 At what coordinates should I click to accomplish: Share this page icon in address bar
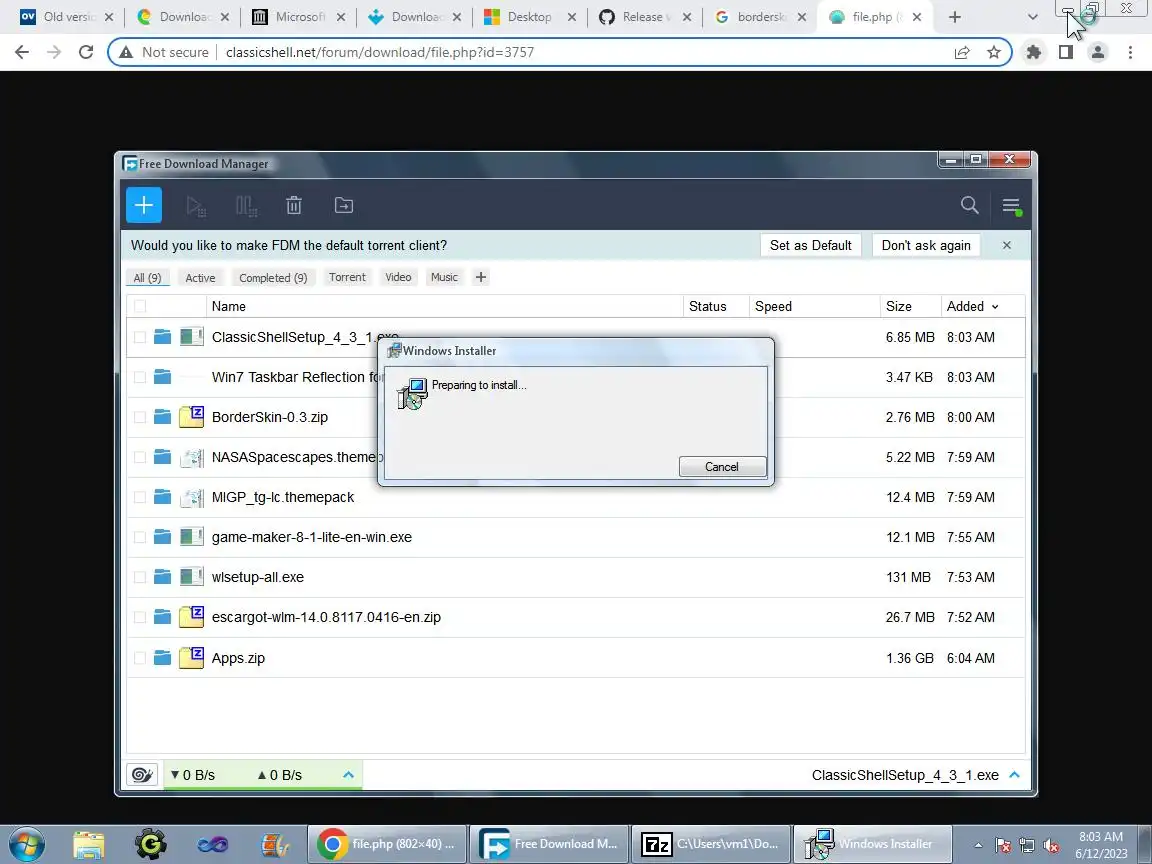coord(962,52)
